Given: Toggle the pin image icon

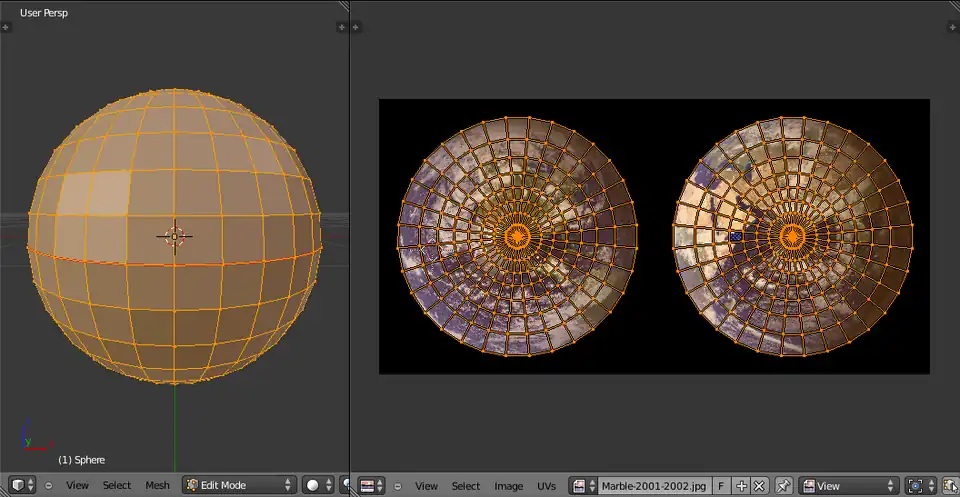Looking at the screenshot, I should 784,485.
